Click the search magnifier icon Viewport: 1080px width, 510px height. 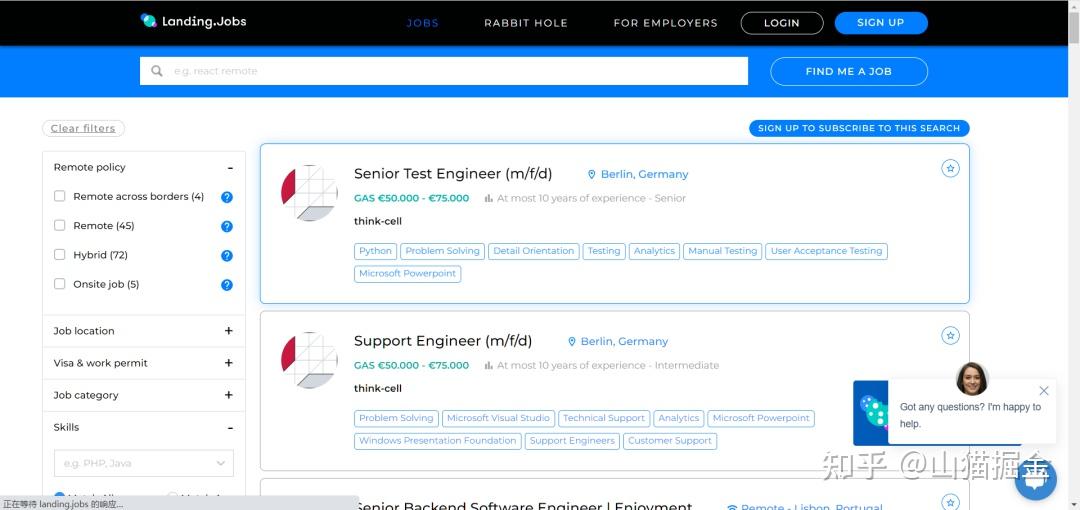click(x=157, y=71)
